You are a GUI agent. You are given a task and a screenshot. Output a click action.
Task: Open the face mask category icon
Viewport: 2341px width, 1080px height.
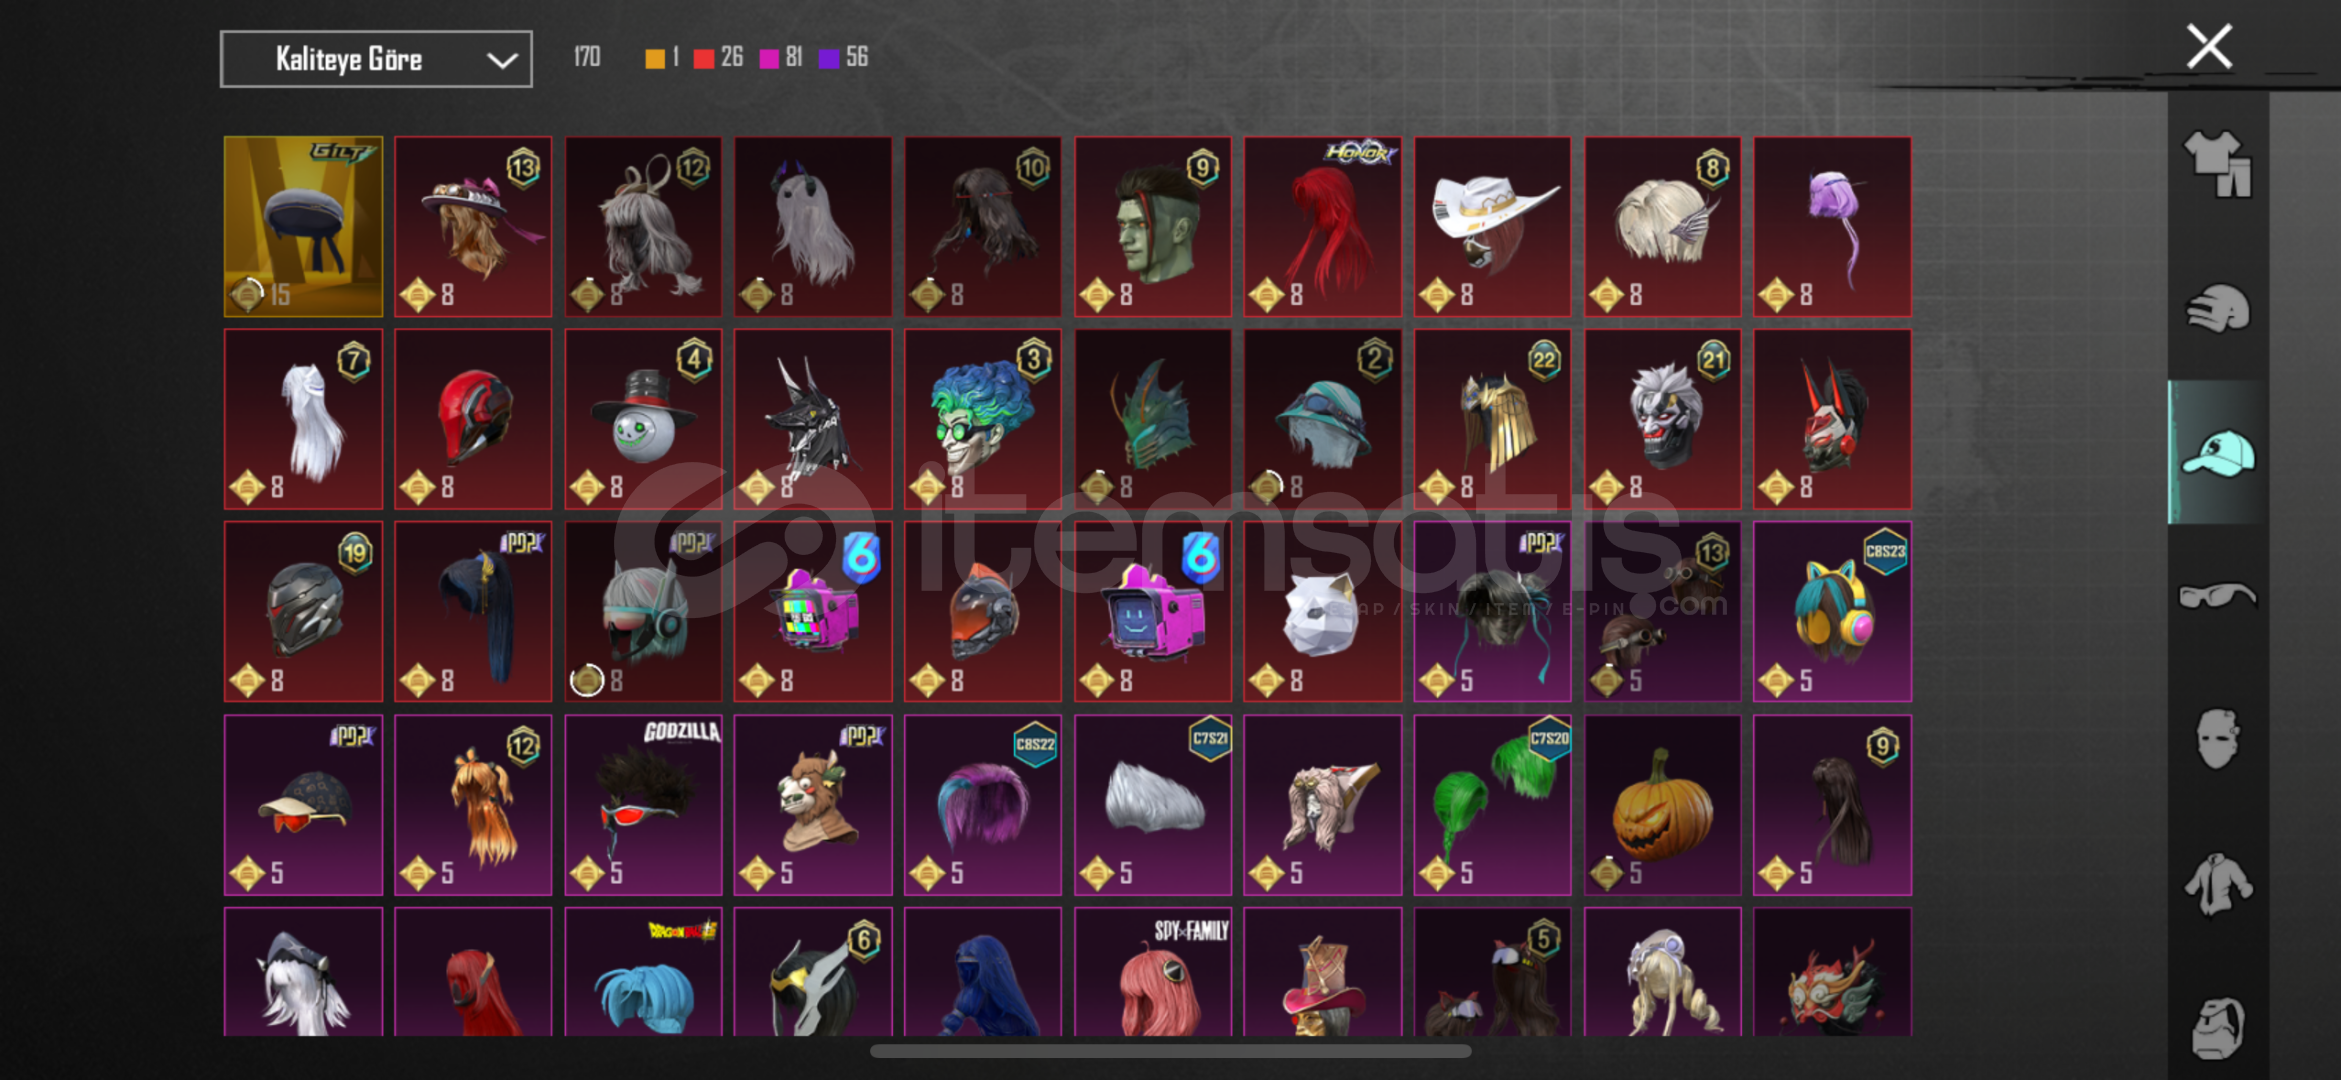(x=2217, y=739)
